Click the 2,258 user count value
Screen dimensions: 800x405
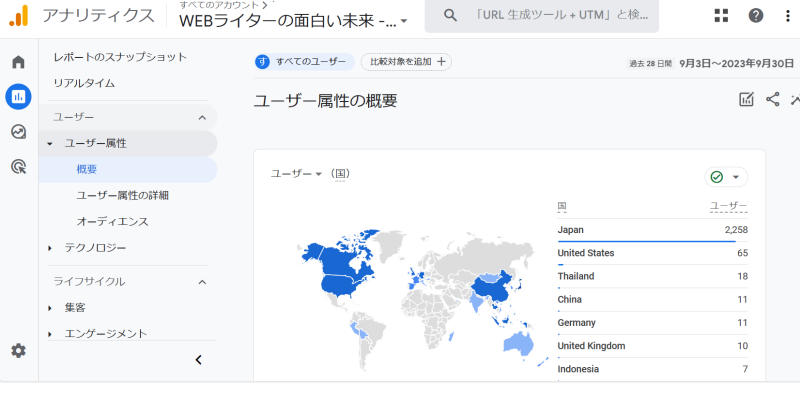click(x=736, y=230)
